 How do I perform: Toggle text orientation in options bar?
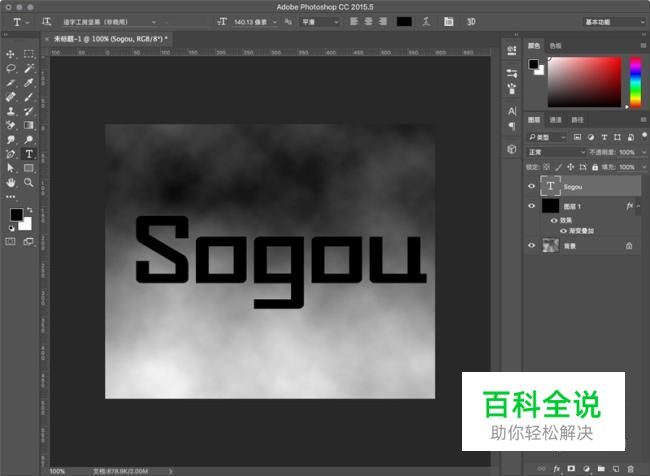coord(46,22)
